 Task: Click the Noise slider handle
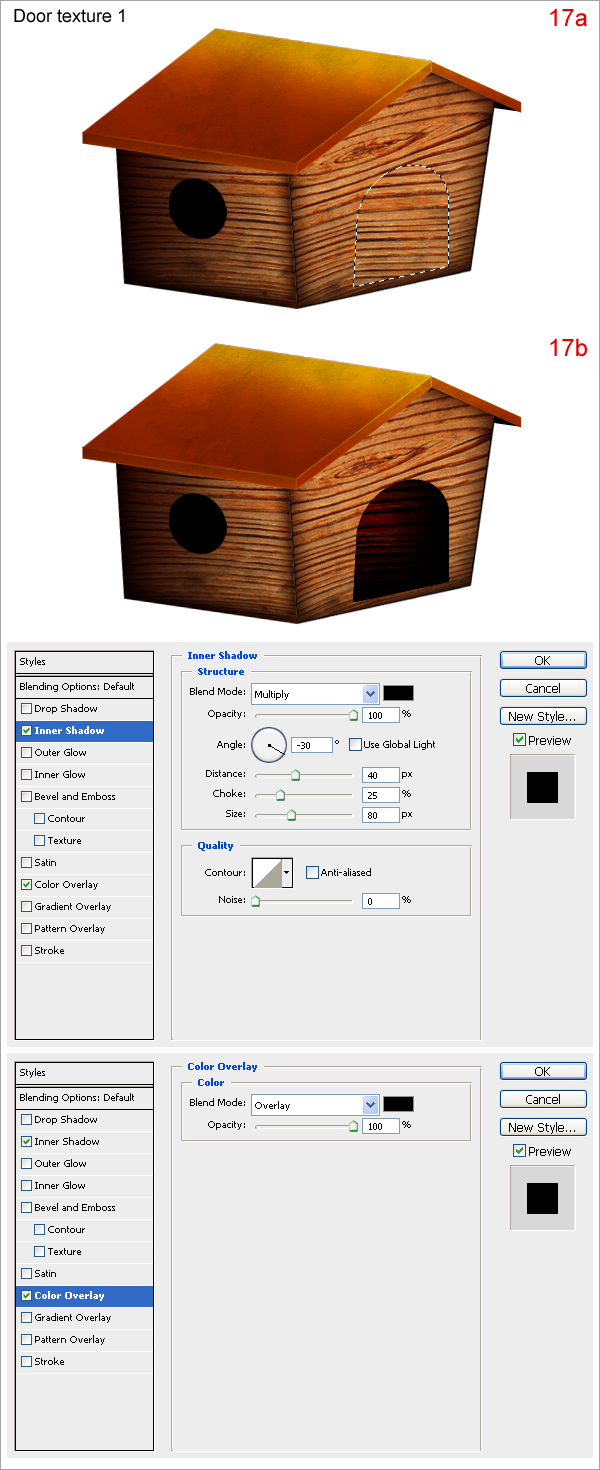click(255, 900)
